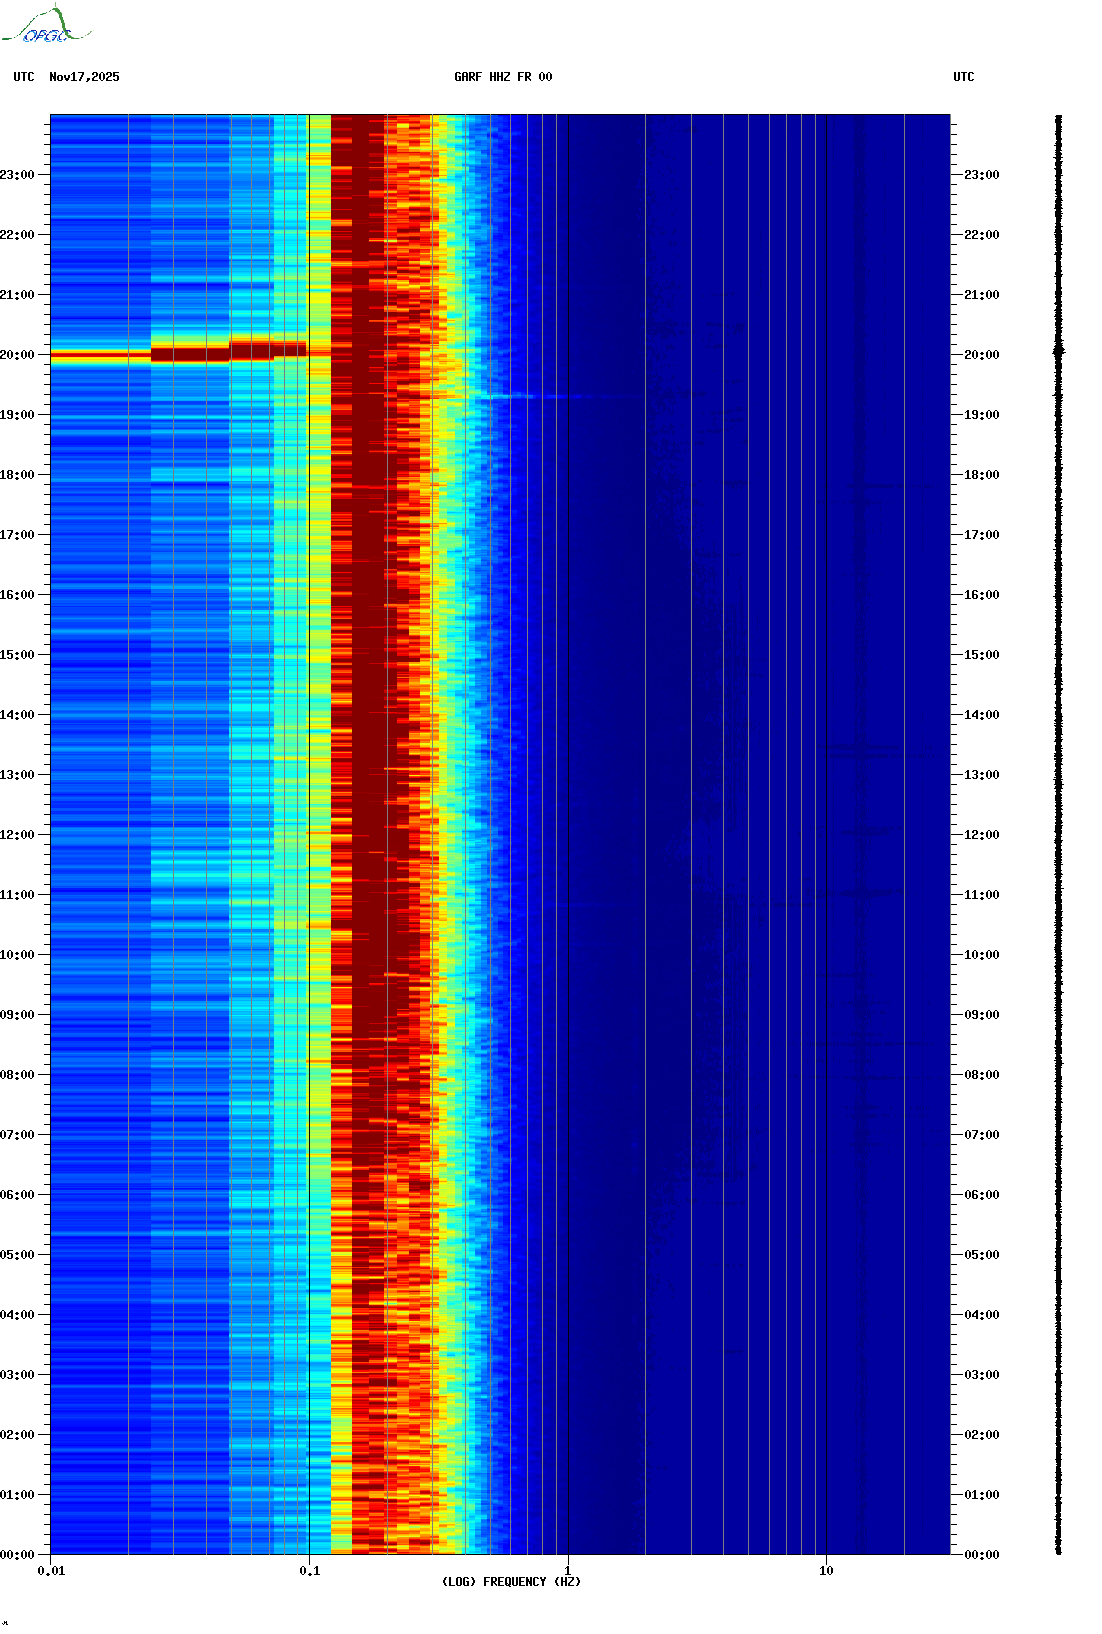Screen dimensions: 1102x1634
Task: Click the 0.1 frequency axis tick label
Action: point(309,1571)
